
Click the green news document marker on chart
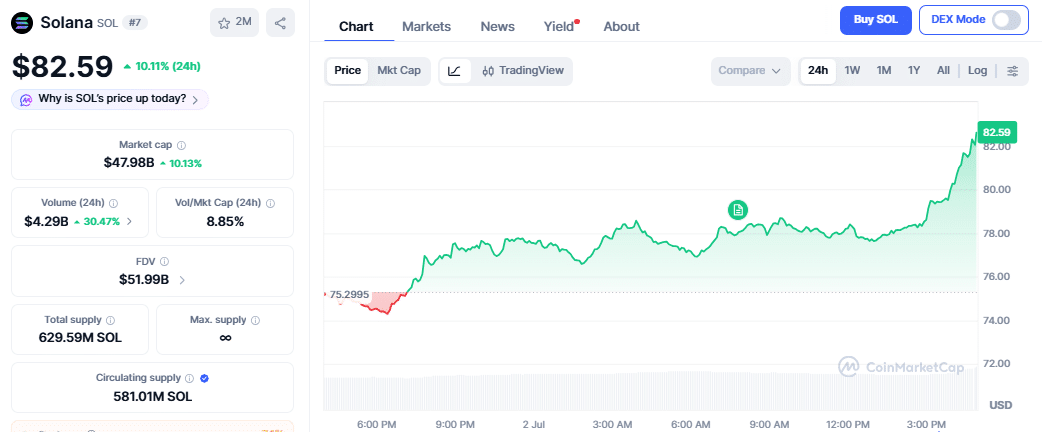point(737,211)
